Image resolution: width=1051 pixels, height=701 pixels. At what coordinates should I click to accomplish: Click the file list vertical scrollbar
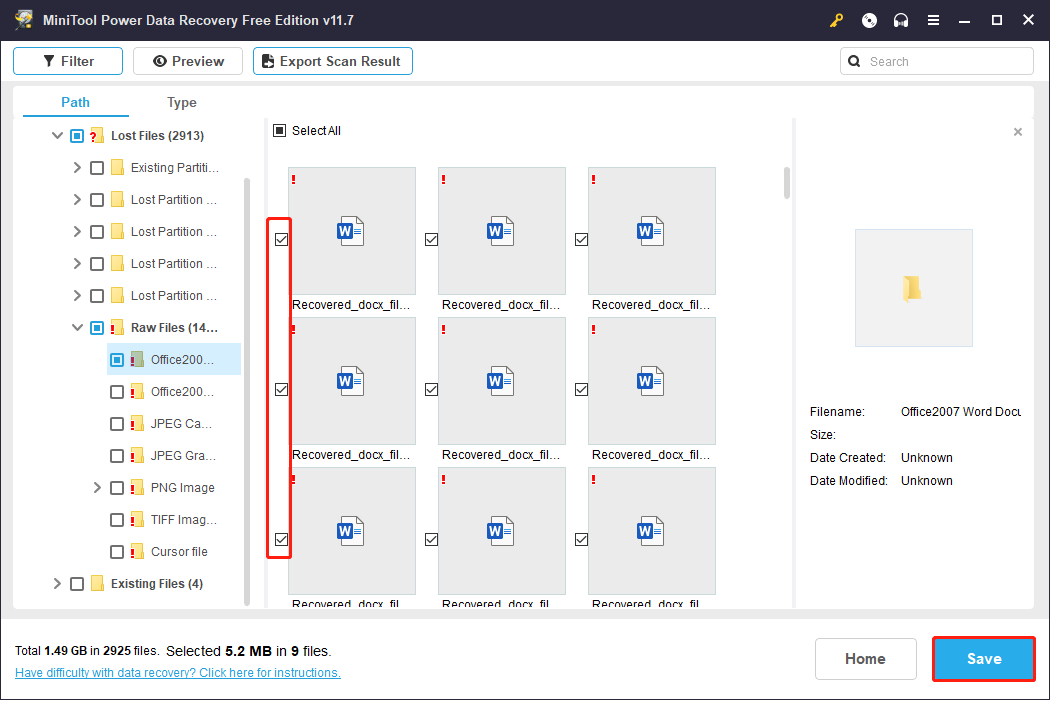coord(787,183)
